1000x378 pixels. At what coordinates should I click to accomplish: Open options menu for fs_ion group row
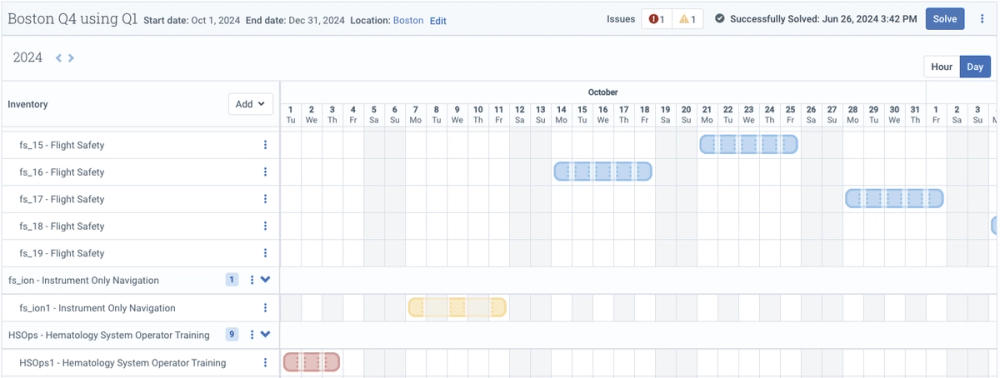click(x=252, y=280)
